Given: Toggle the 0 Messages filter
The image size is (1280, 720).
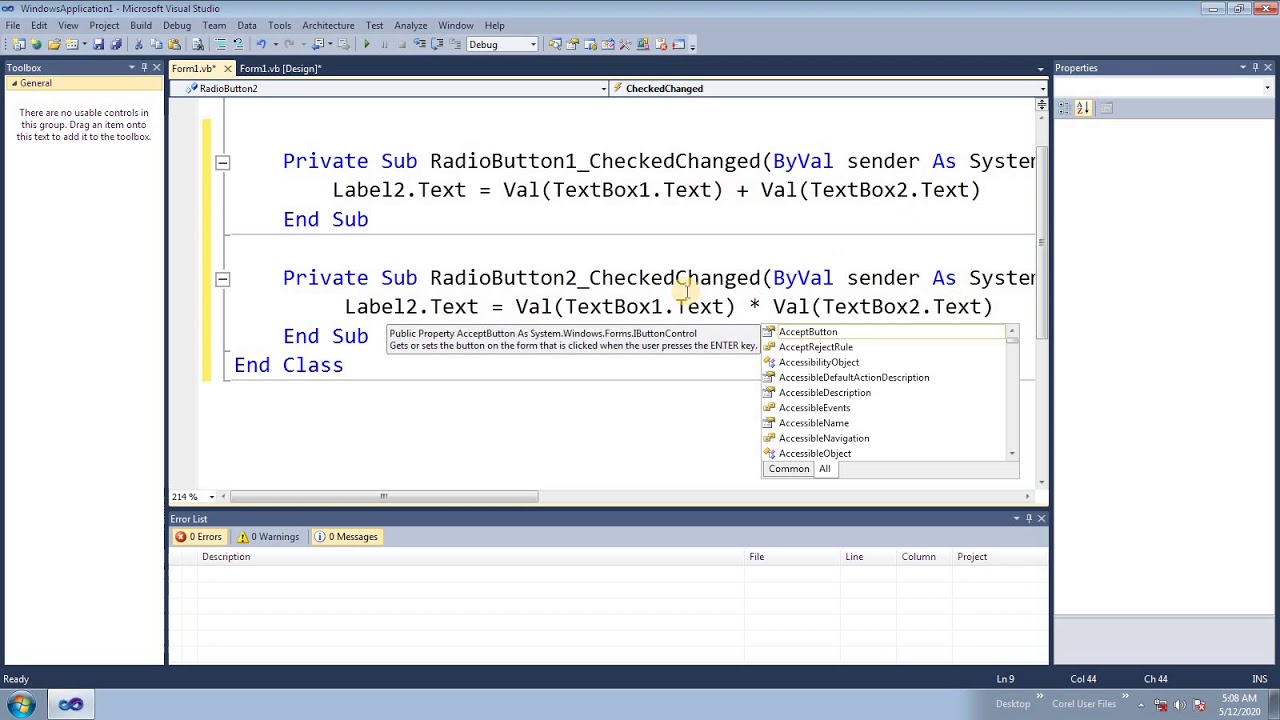Looking at the screenshot, I should (346, 537).
